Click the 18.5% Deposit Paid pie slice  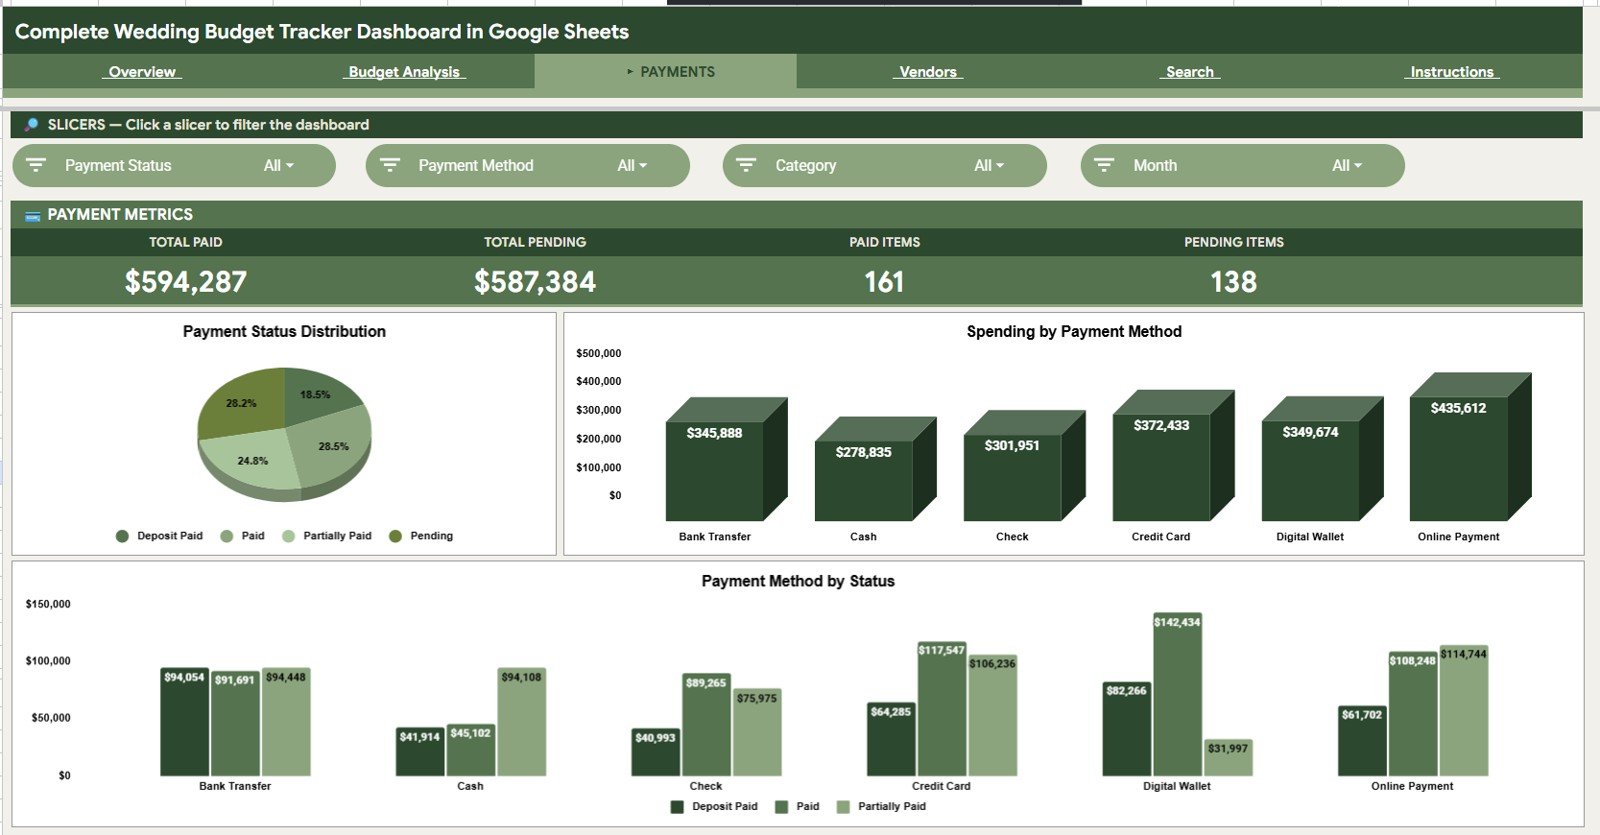pos(317,393)
